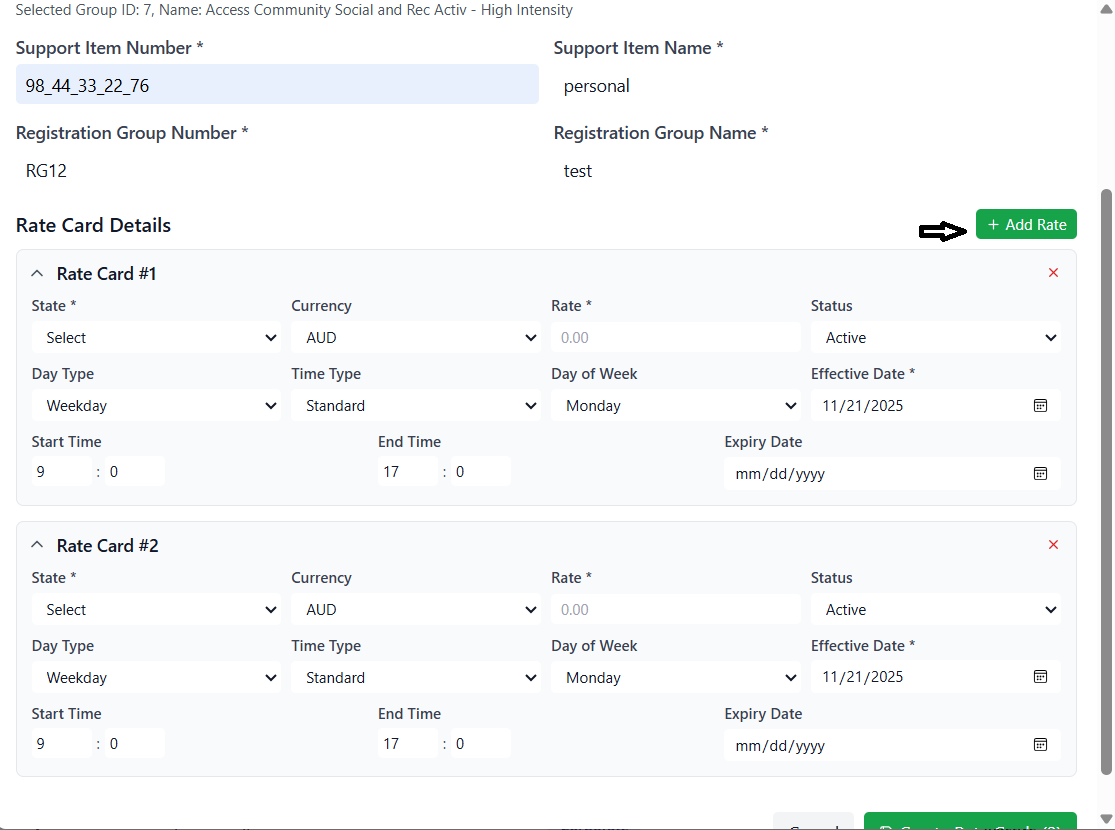Image resolution: width=1115 pixels, height=830 pixels.
Task: Click the Rate field in Rate Card #1
Action: [x=675, y=338]
